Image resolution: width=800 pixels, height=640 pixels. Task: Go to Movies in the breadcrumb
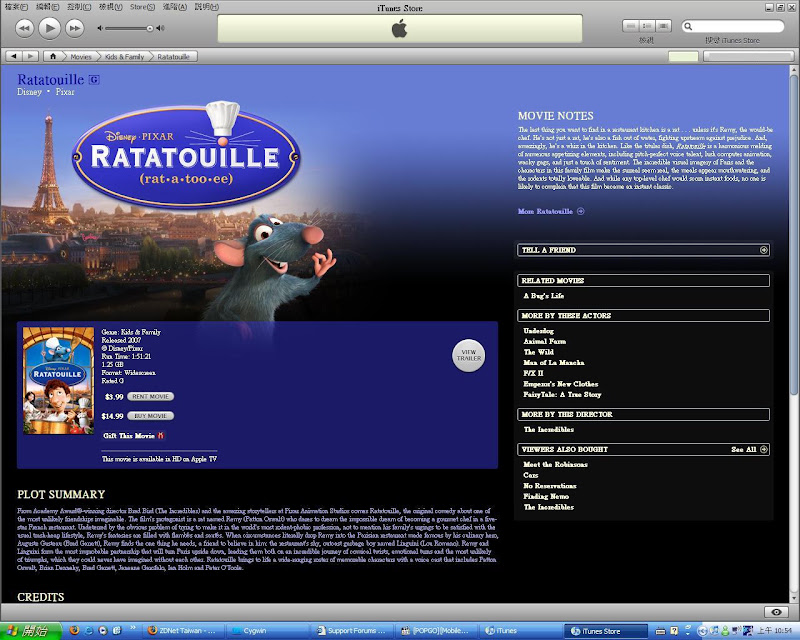coord(81,57)
